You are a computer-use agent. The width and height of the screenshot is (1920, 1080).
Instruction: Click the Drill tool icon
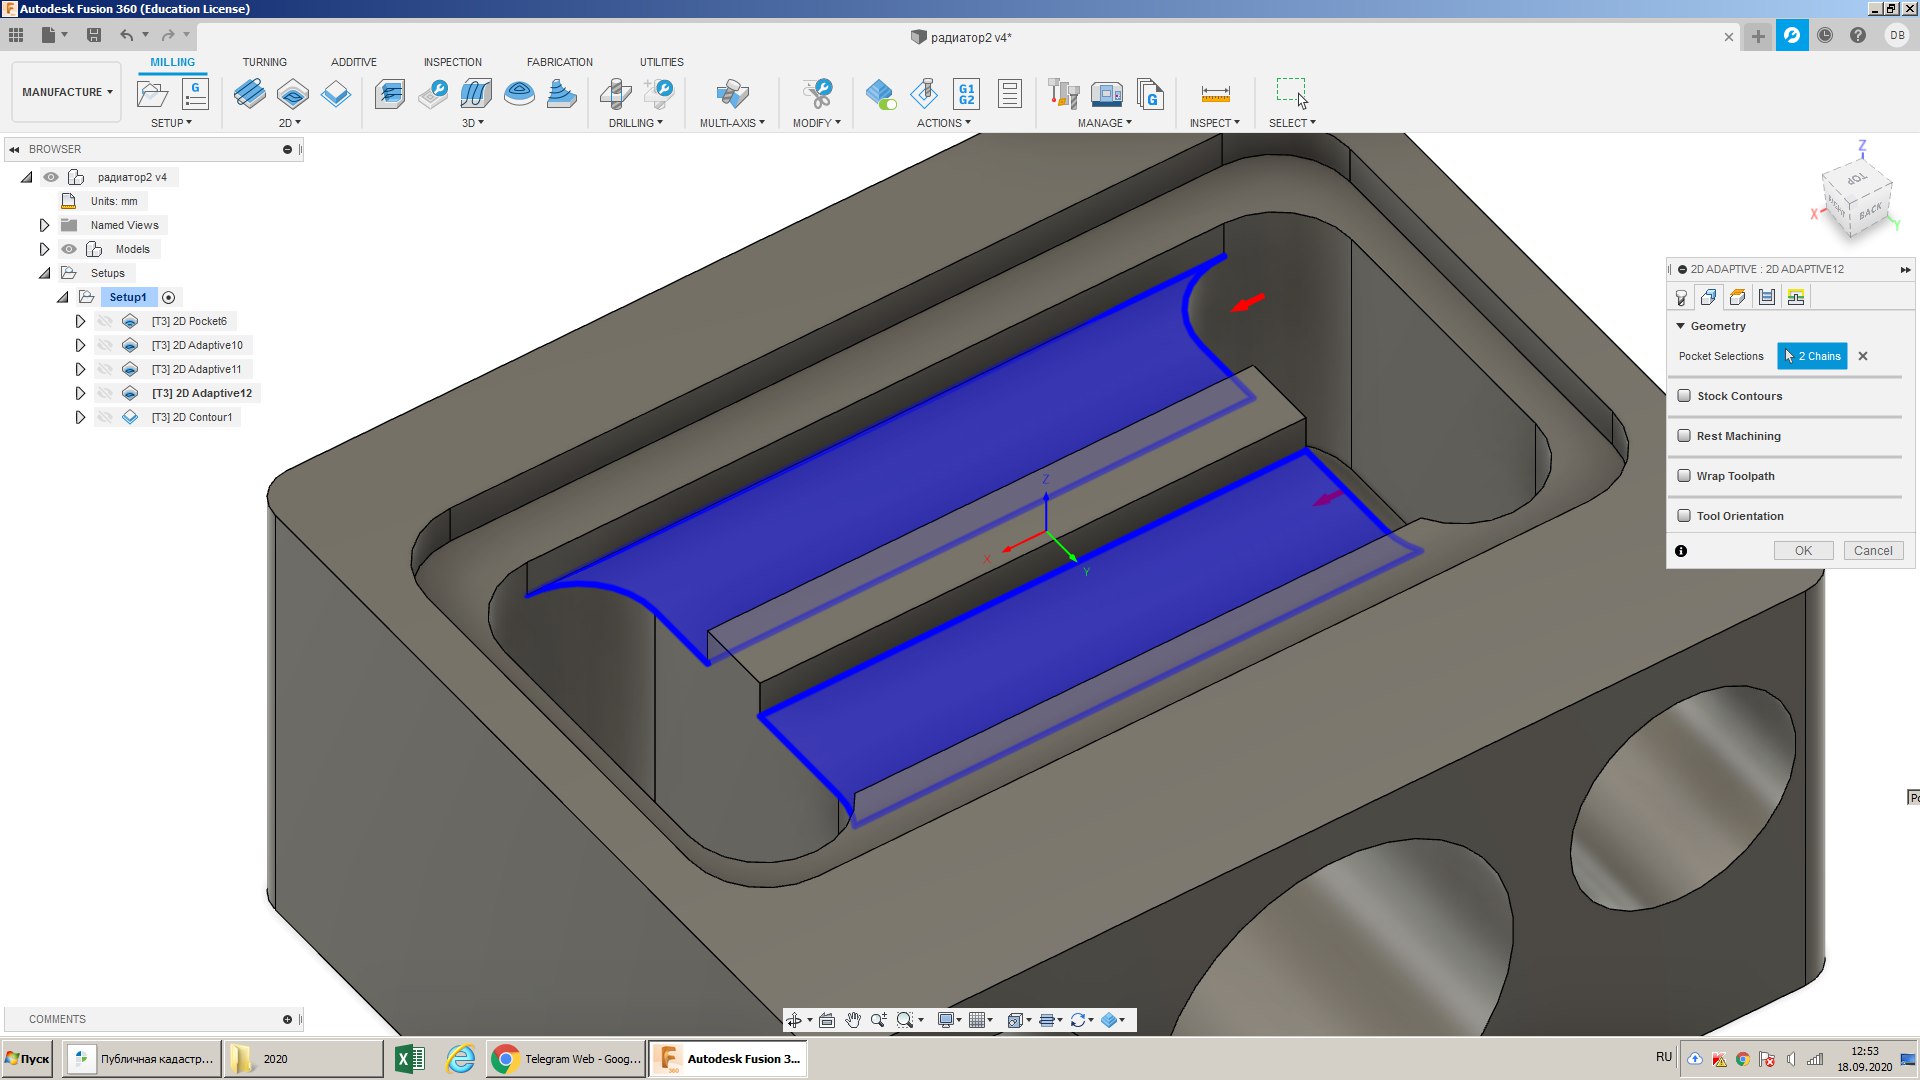click(x=615, y=94)
